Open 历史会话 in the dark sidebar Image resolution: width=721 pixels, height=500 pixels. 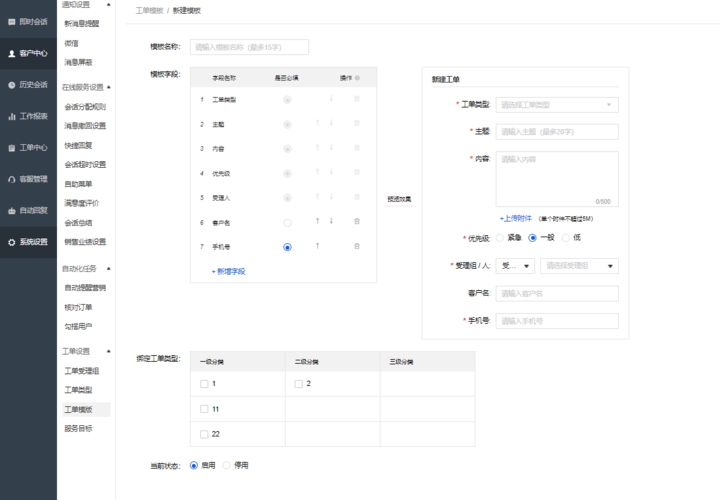click(x=28, y=85)
